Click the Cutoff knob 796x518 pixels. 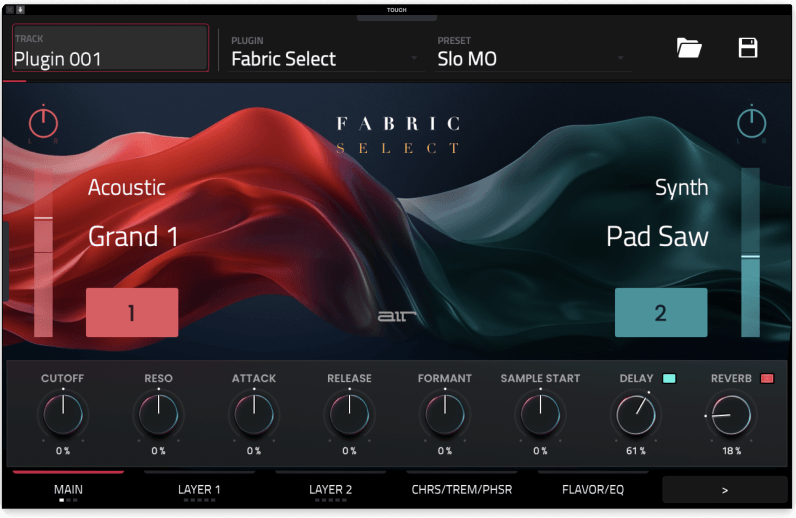62,414
